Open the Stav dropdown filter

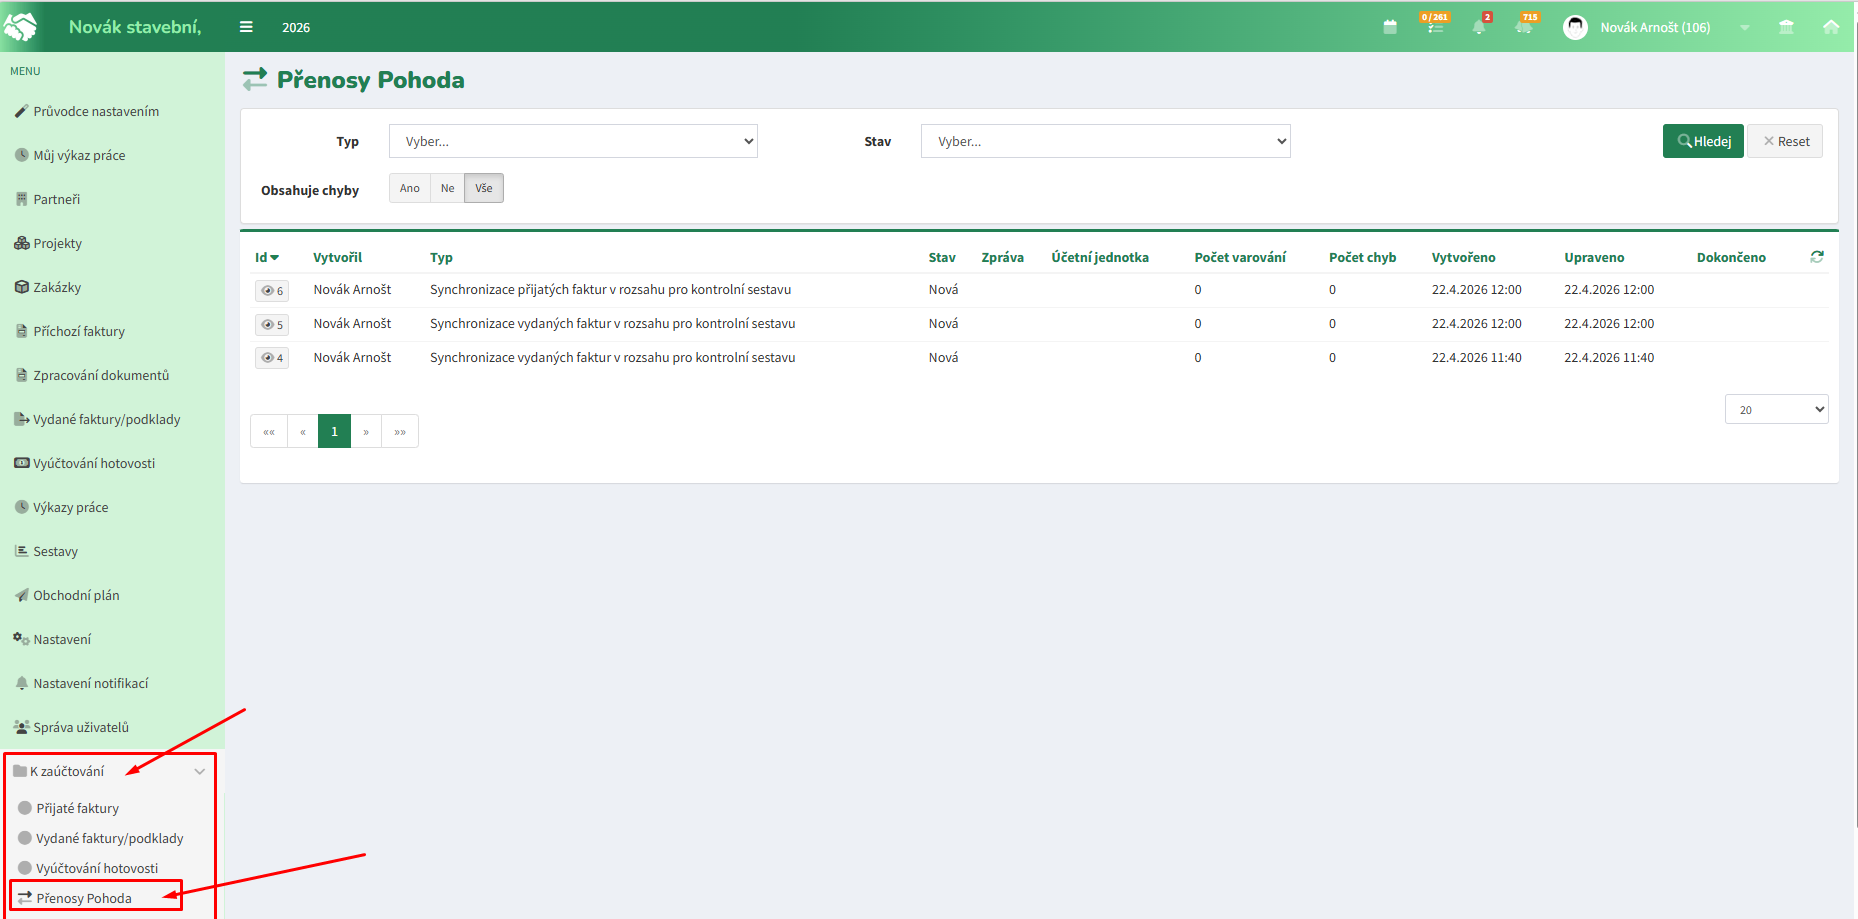pos(1105,141)
